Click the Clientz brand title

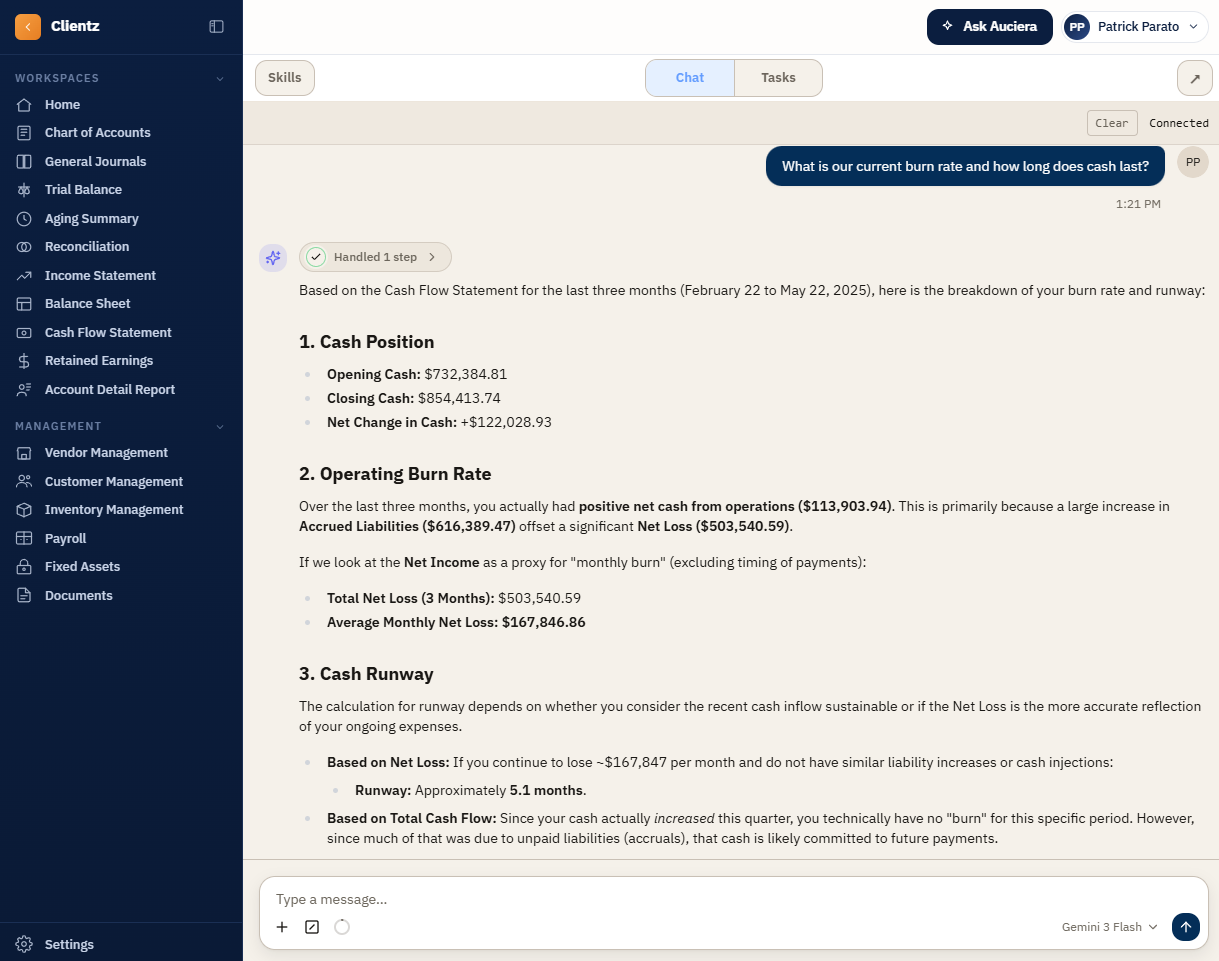[x=75, y=27]
